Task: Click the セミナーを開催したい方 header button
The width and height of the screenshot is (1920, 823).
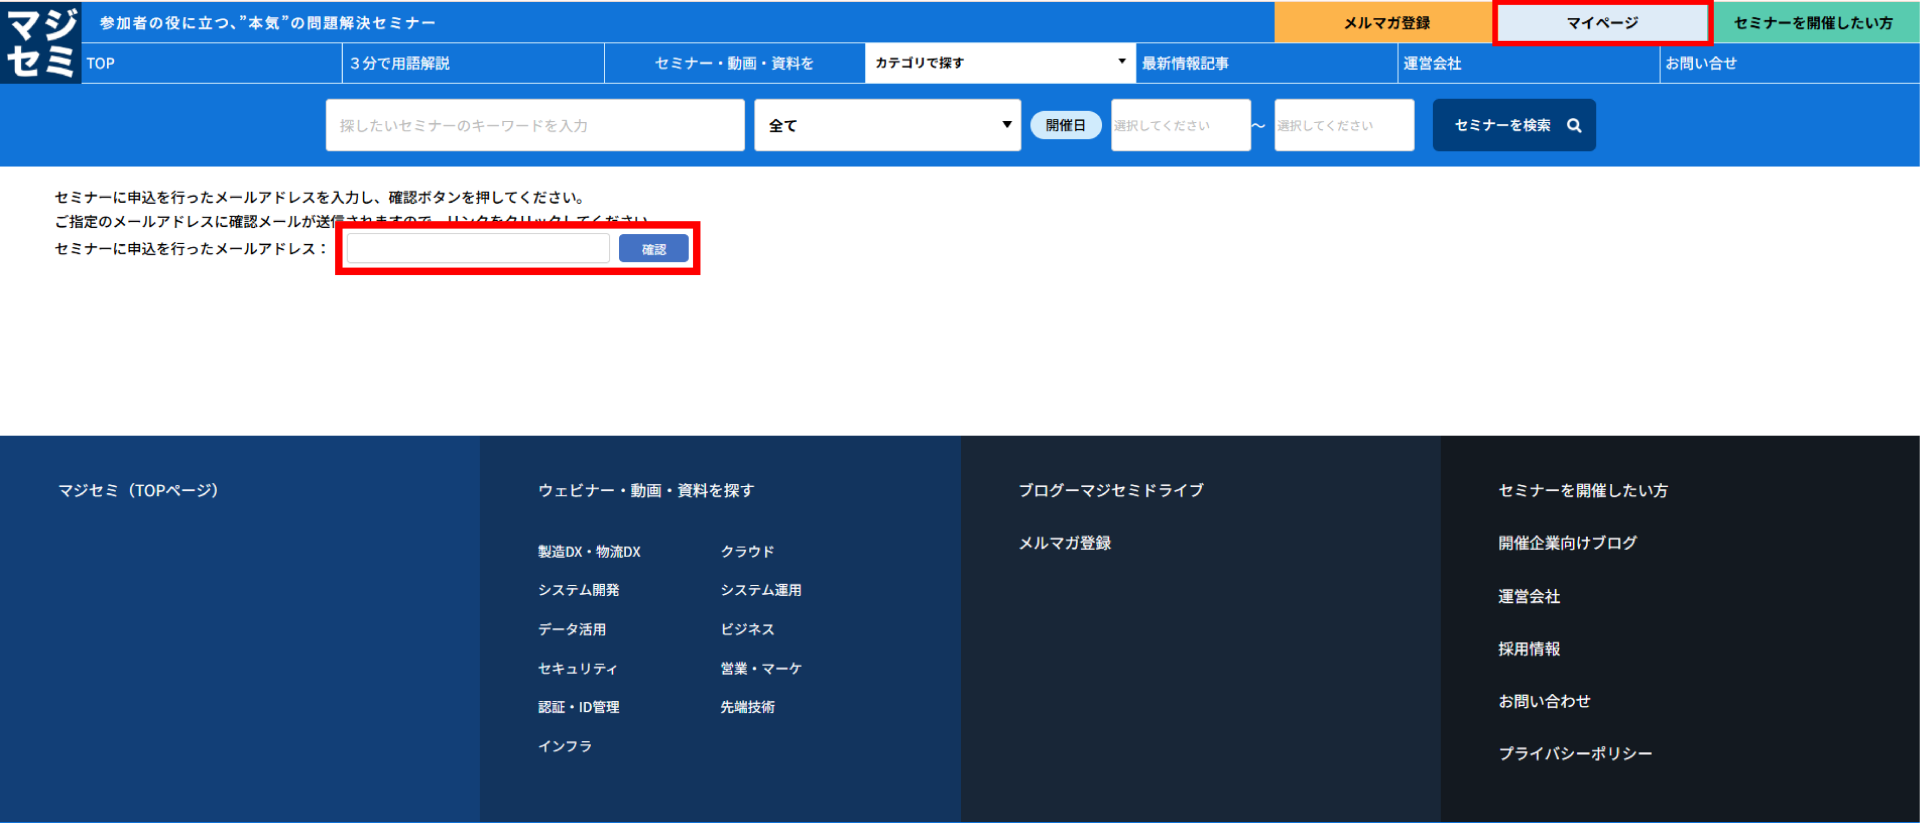Action: [x=1812, y=23]
